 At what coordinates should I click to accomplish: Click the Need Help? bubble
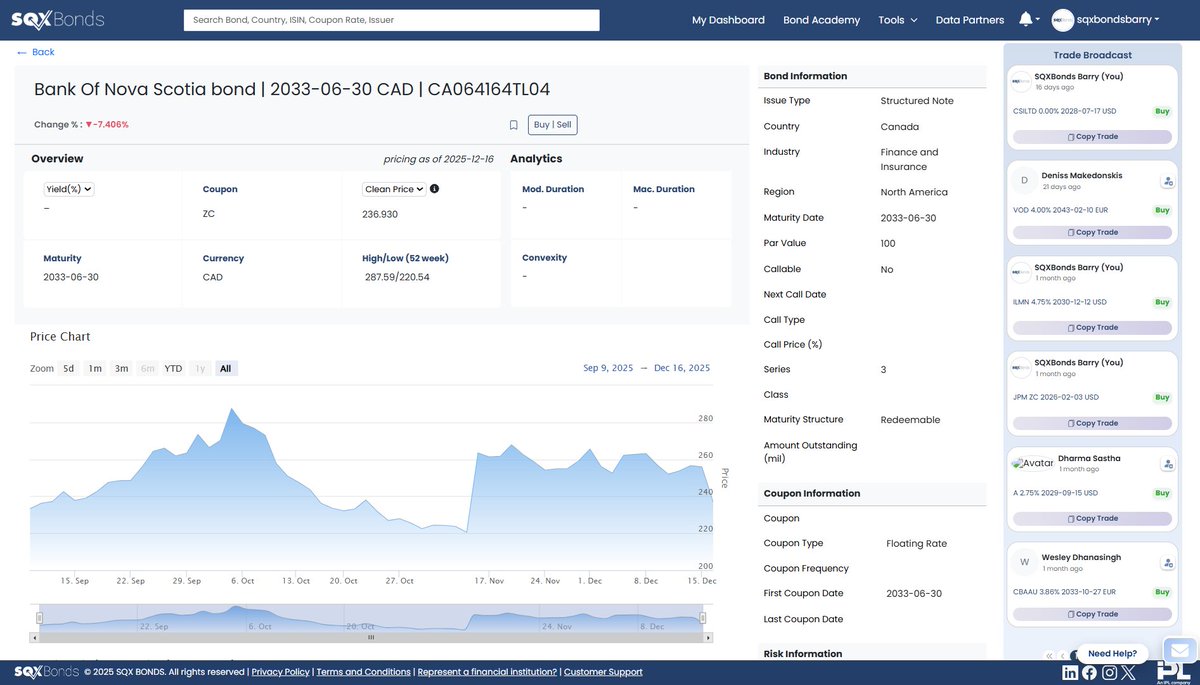click(1112, 653)
